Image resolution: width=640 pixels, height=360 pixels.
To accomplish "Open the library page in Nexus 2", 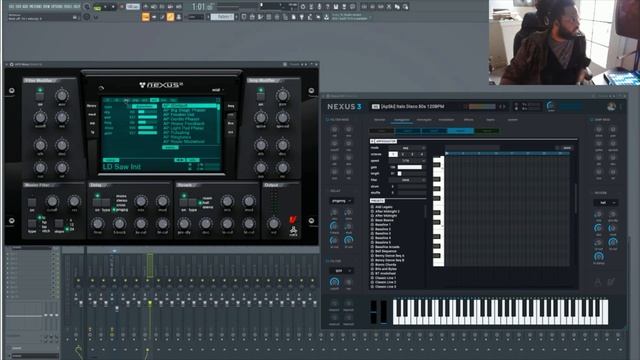I will click(x=92, y=106).
